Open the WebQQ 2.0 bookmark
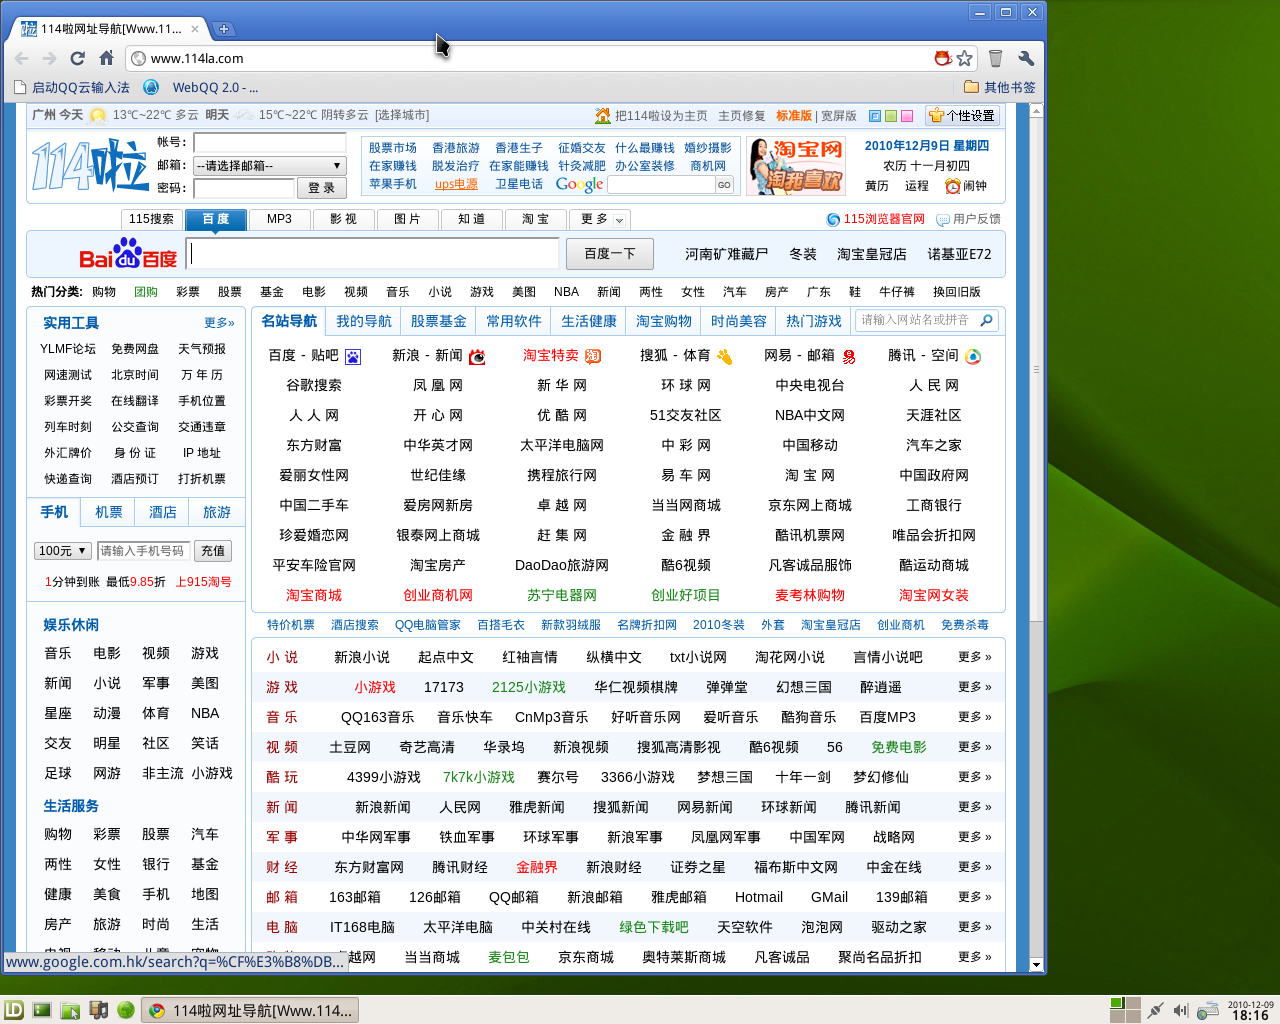 (x=201, y=87)
